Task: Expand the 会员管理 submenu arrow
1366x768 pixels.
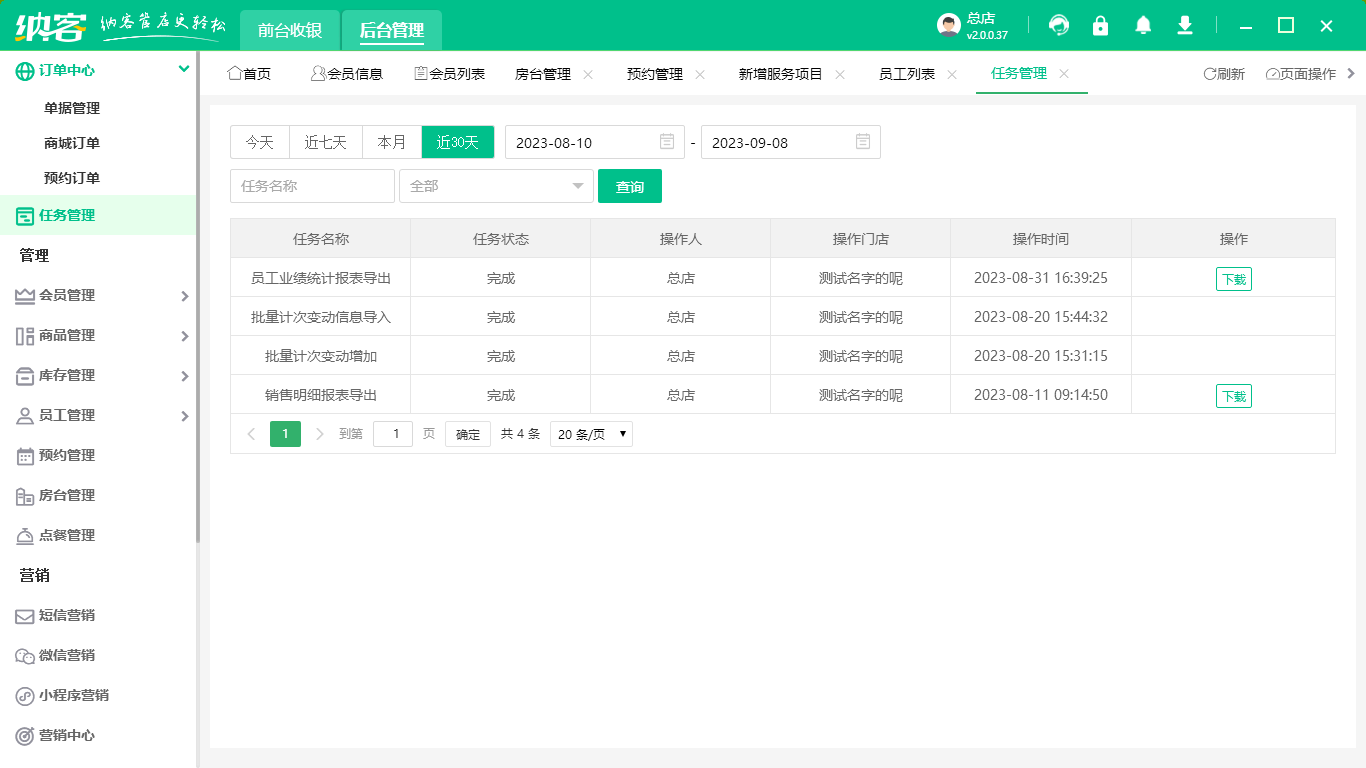Action: tap(185, 296)
